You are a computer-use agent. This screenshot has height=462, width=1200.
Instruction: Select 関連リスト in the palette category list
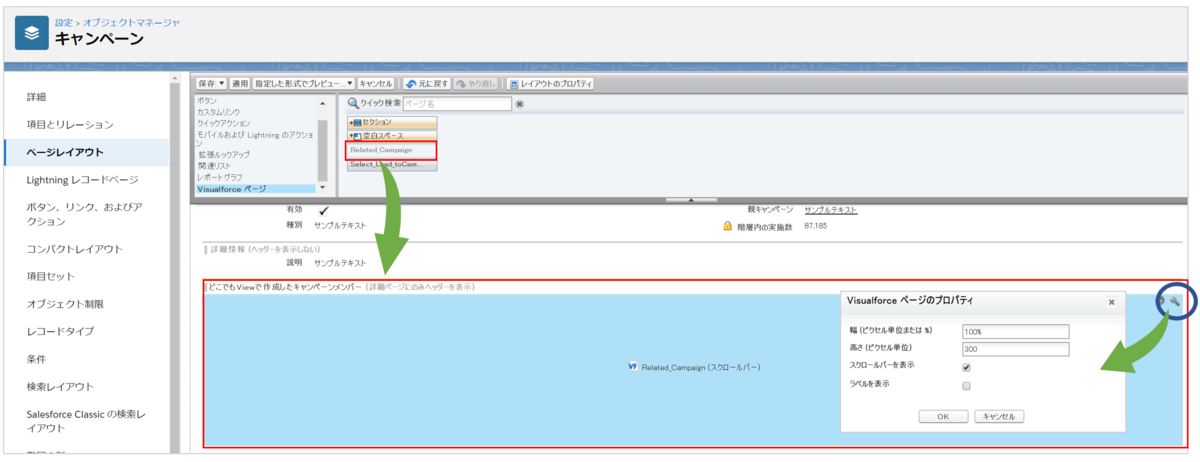[213, 166]
